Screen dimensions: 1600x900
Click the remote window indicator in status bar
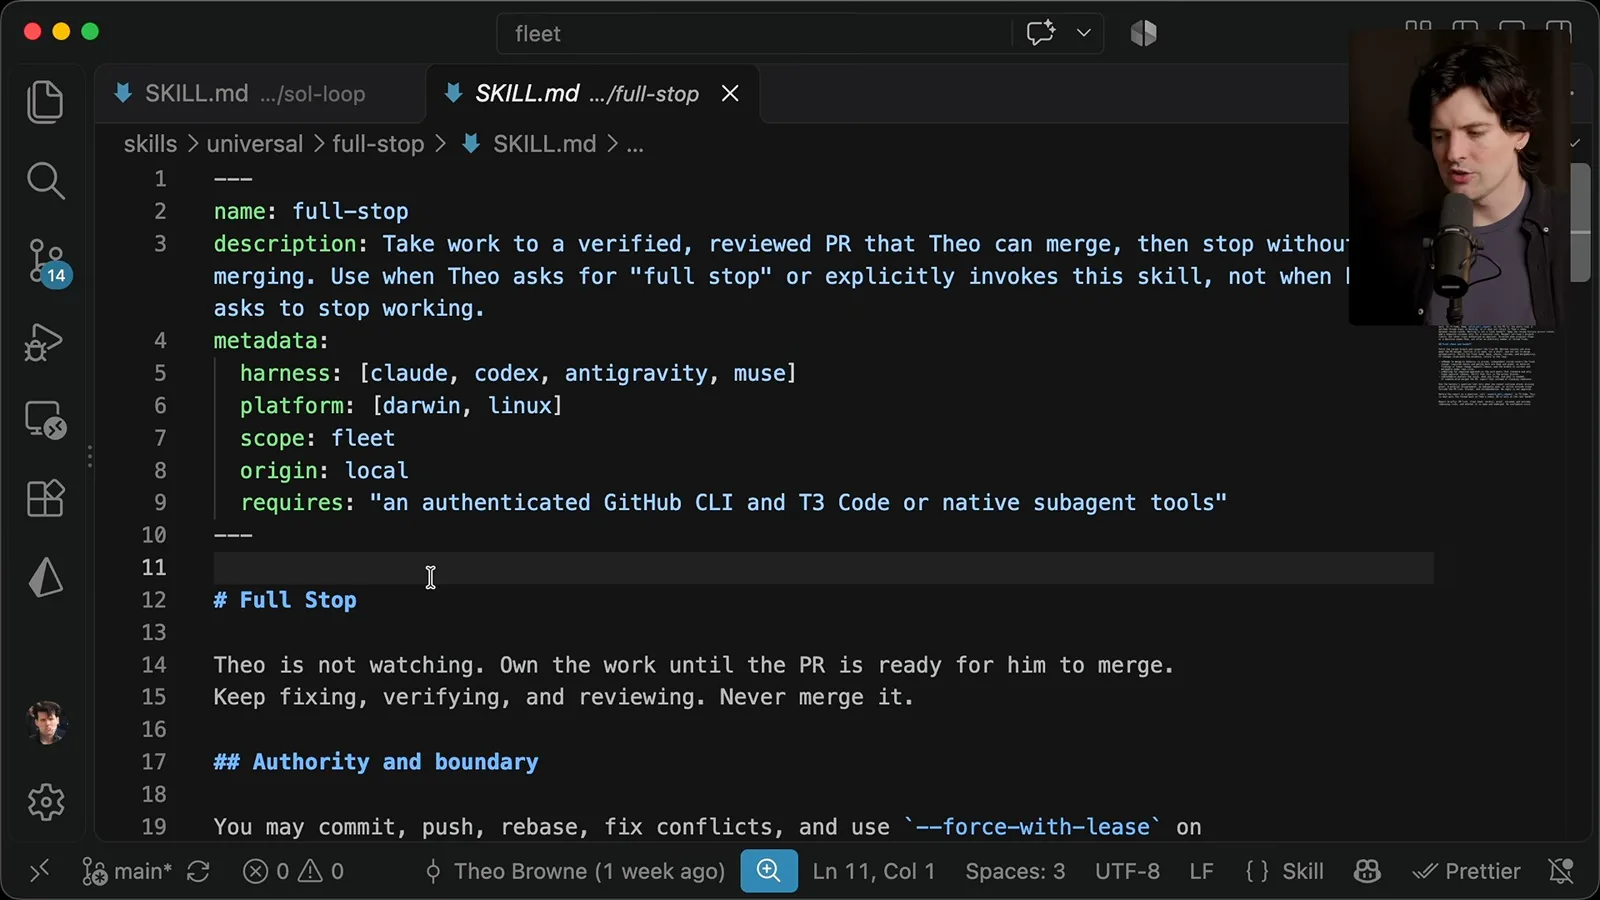pos(39,871)
